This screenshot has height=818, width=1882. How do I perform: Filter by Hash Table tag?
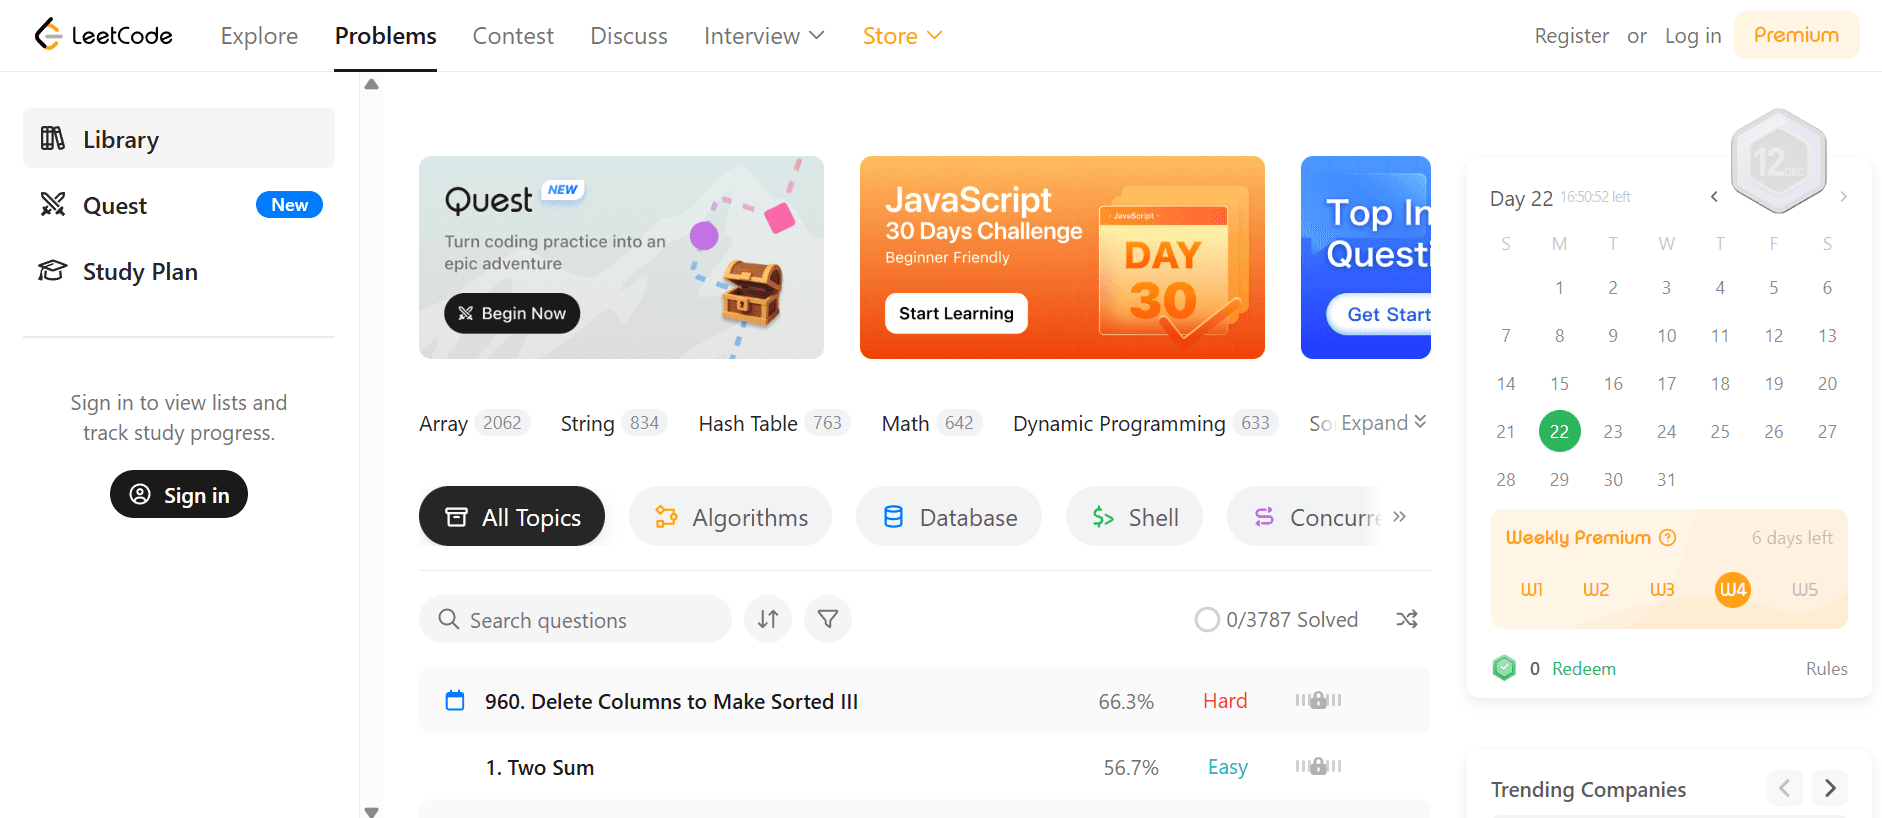pos(775,423)
